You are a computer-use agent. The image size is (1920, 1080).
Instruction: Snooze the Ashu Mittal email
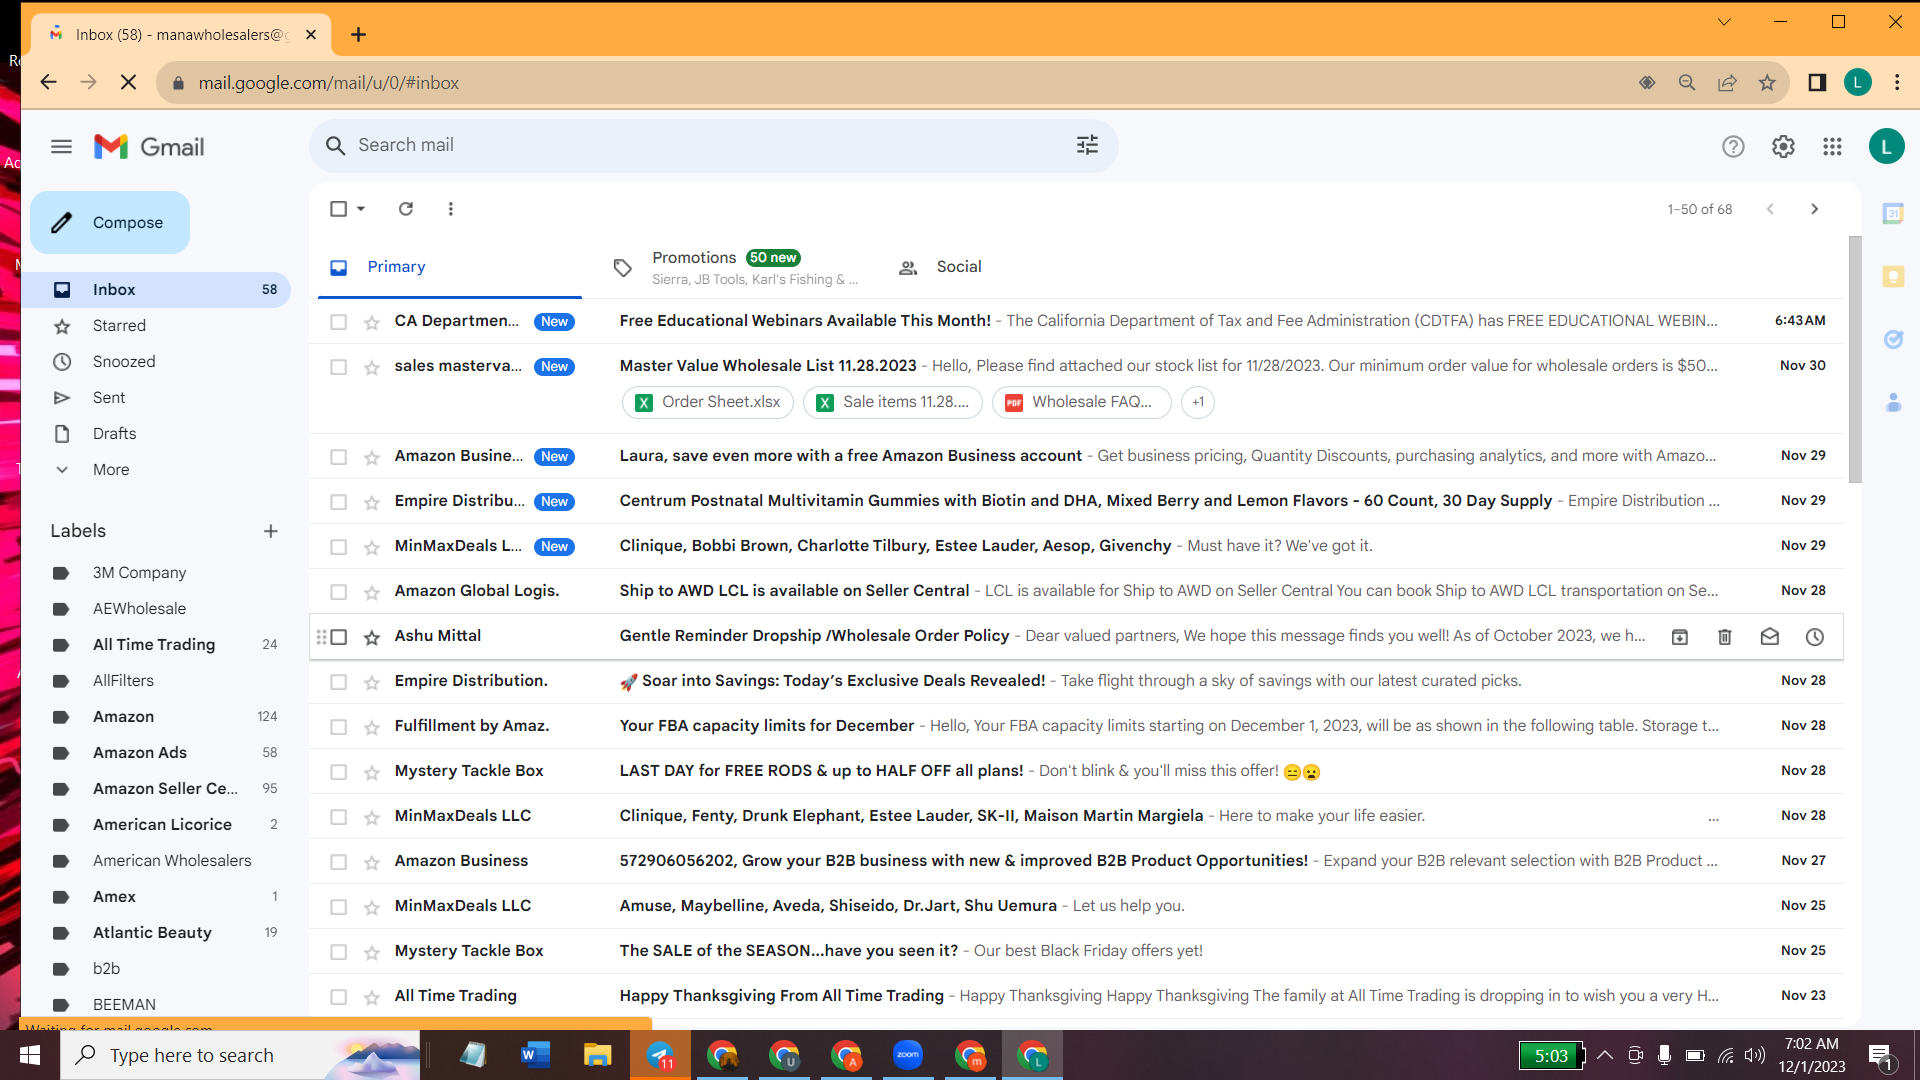point(1815,637)
